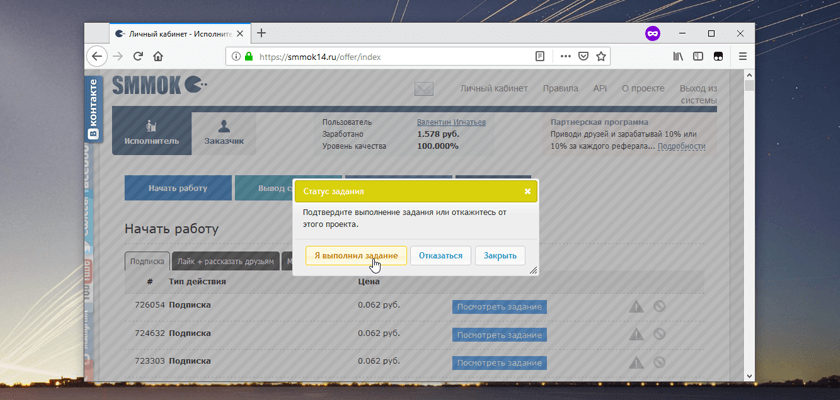Close the 'Статус задания' dialog with X
The width and height of the screenshot is (840, 400).
[527, 191]
